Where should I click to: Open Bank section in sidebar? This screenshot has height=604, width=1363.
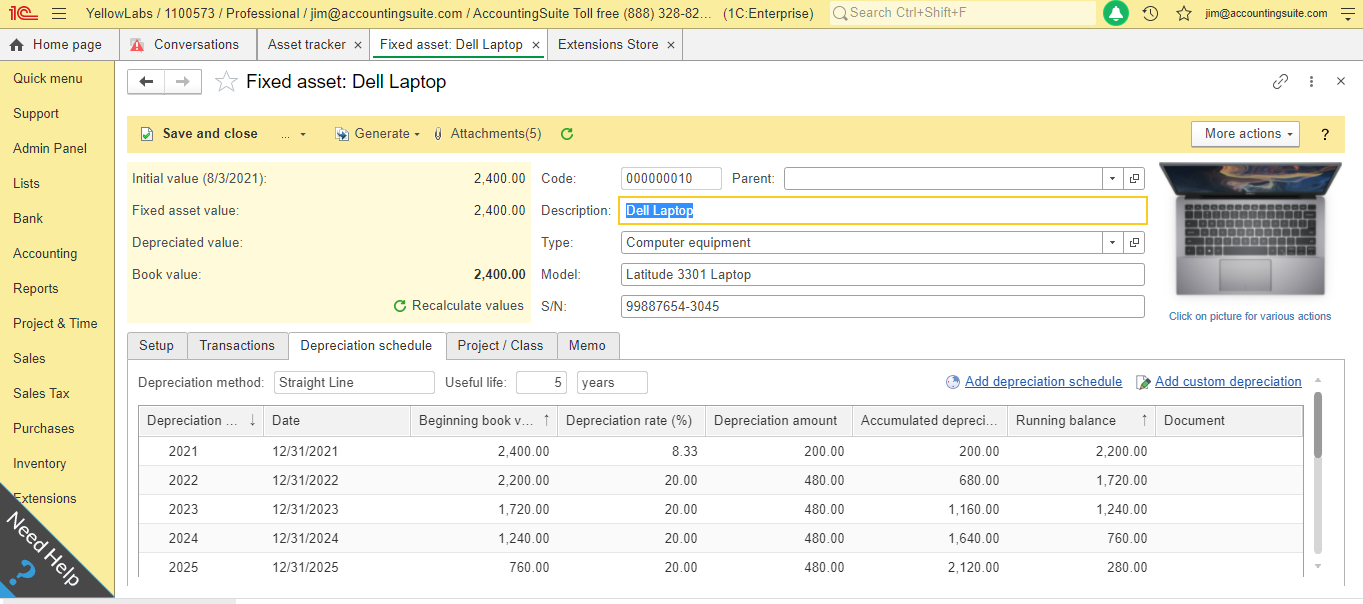click(x=28, y=219)
